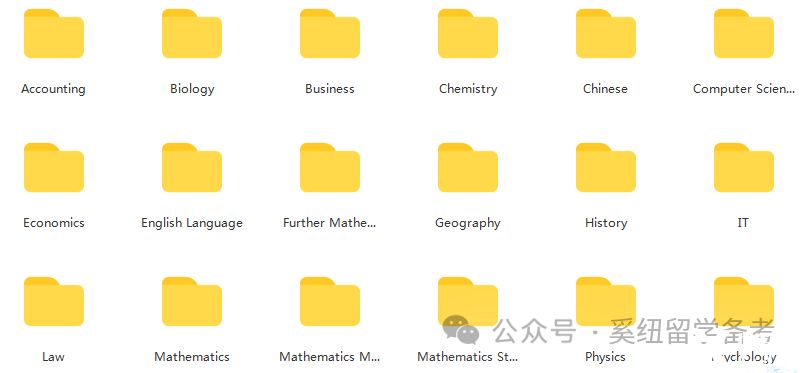
Task: Open the Geography folder
Action: pos(468,168)
